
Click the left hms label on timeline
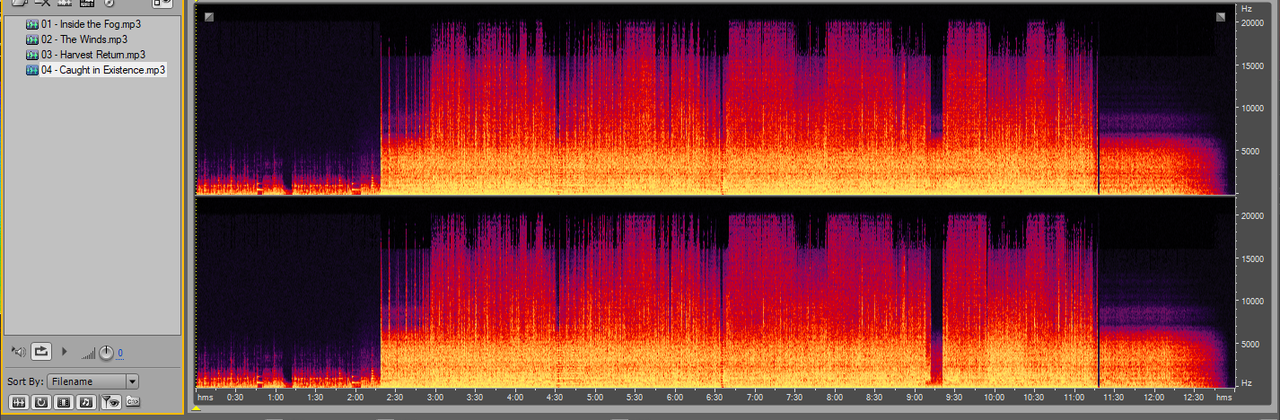205,397
